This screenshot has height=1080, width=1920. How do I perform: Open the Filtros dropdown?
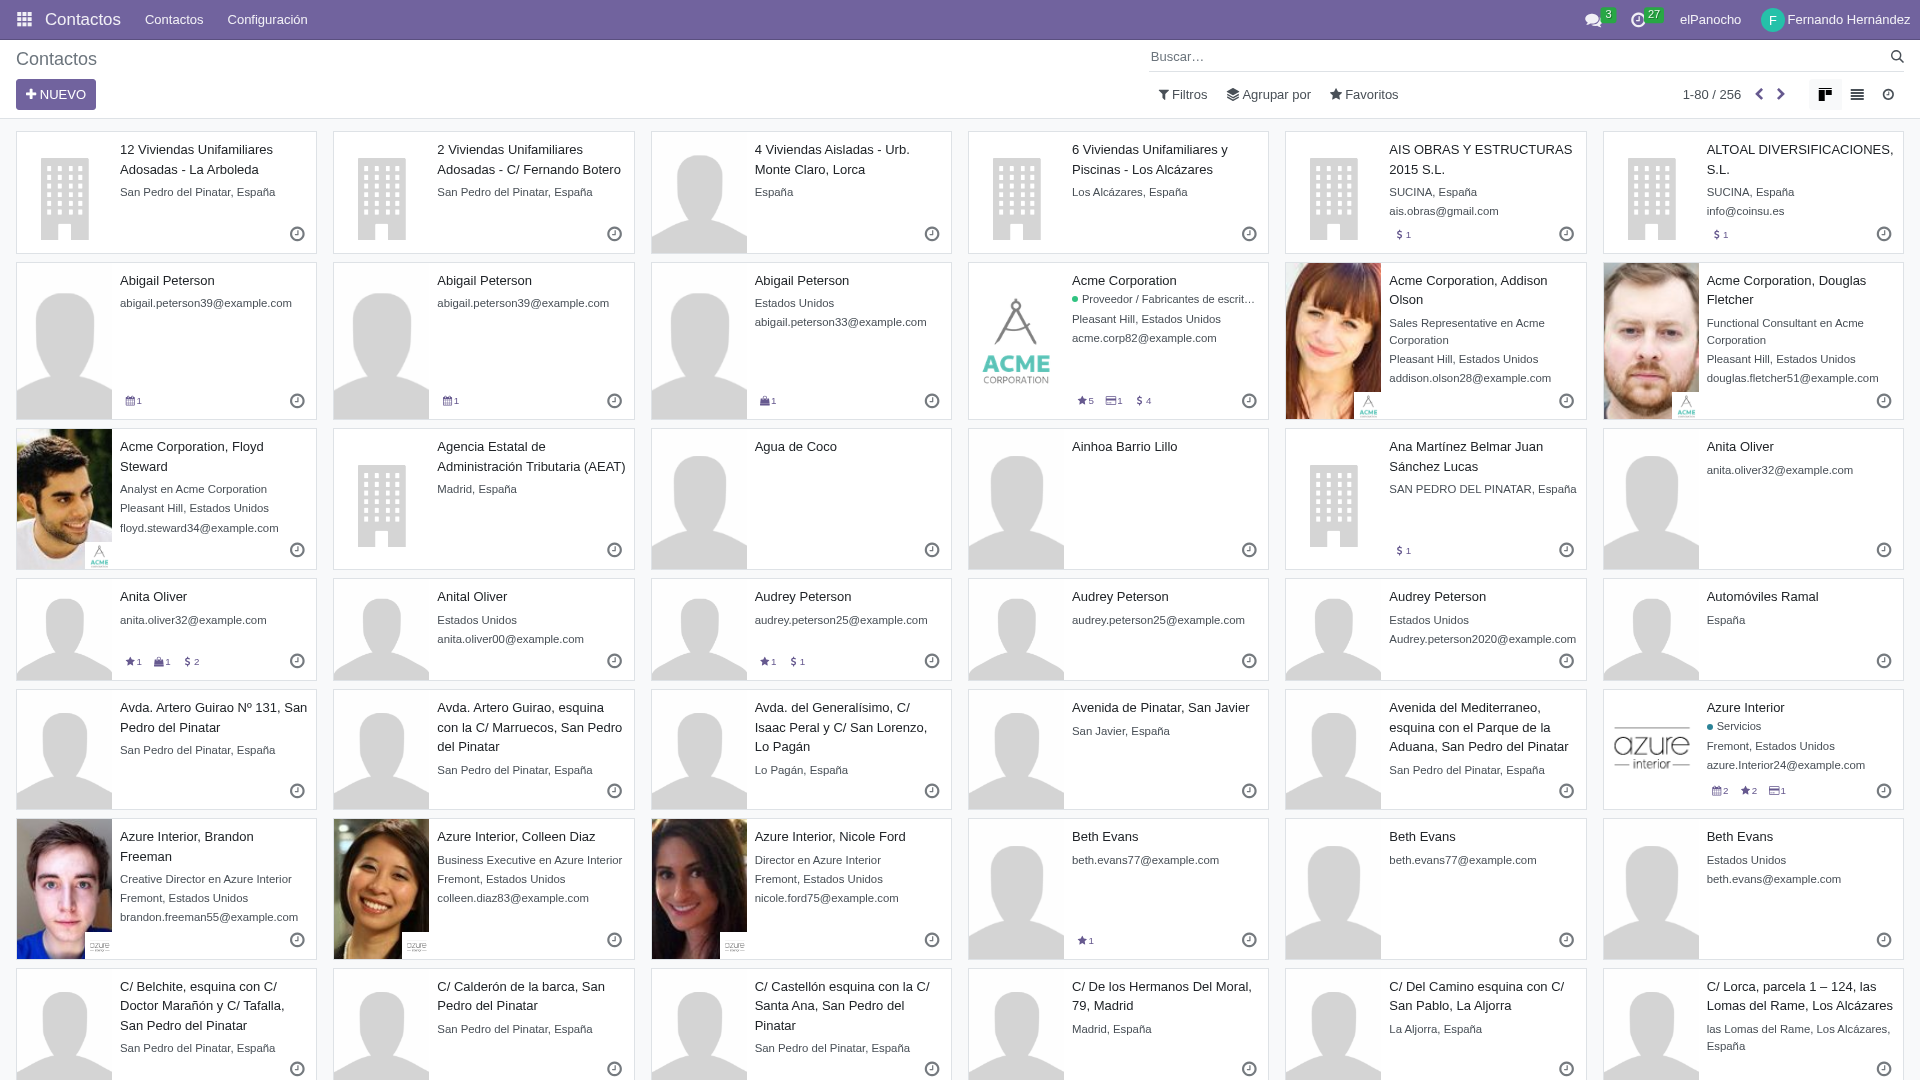click(1182, 94)
